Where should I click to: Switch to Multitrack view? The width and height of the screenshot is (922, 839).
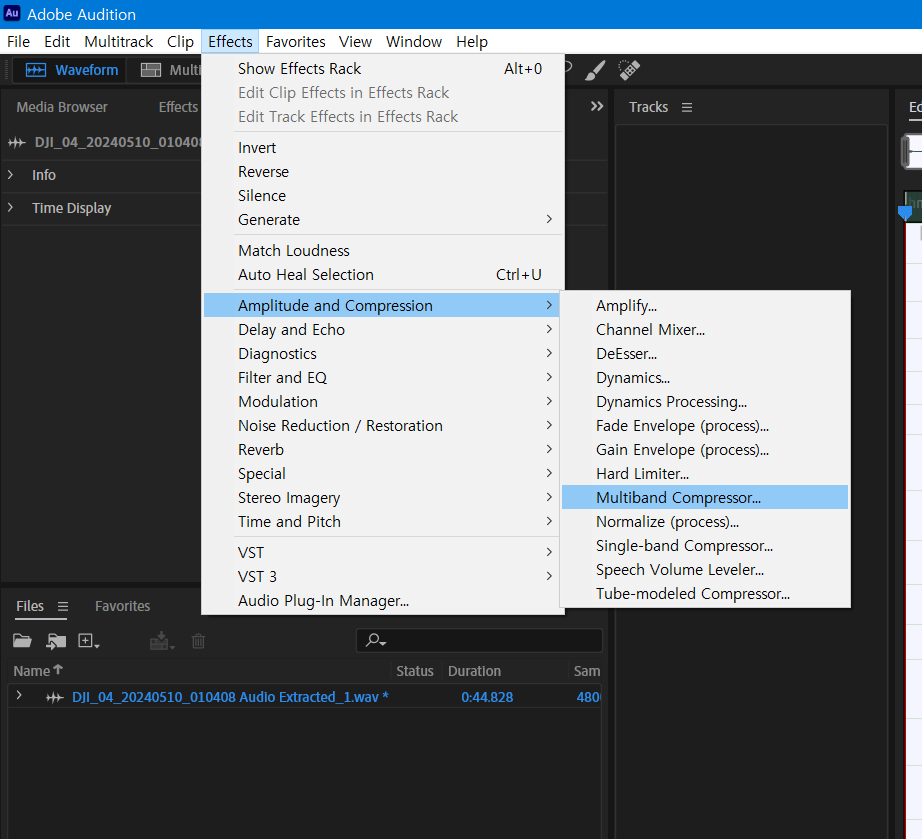pyautogui.click(x=171, y=70)
